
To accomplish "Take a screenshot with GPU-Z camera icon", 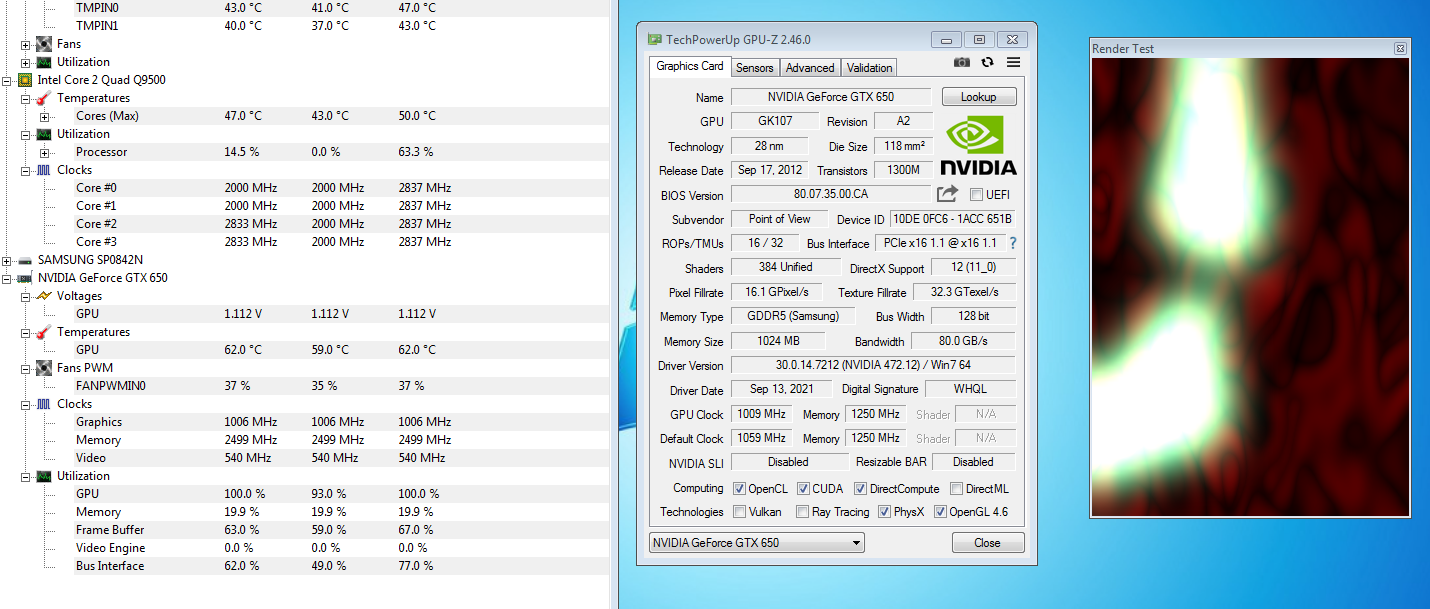I will pos(961,62).
